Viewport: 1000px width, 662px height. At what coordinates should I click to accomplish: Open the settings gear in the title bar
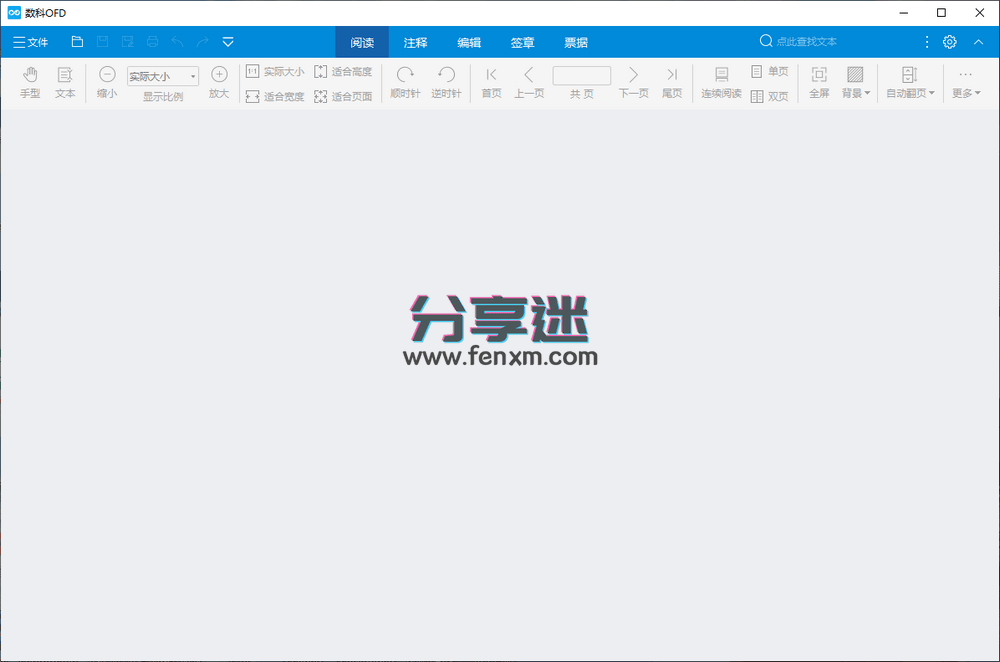point(948,42)
